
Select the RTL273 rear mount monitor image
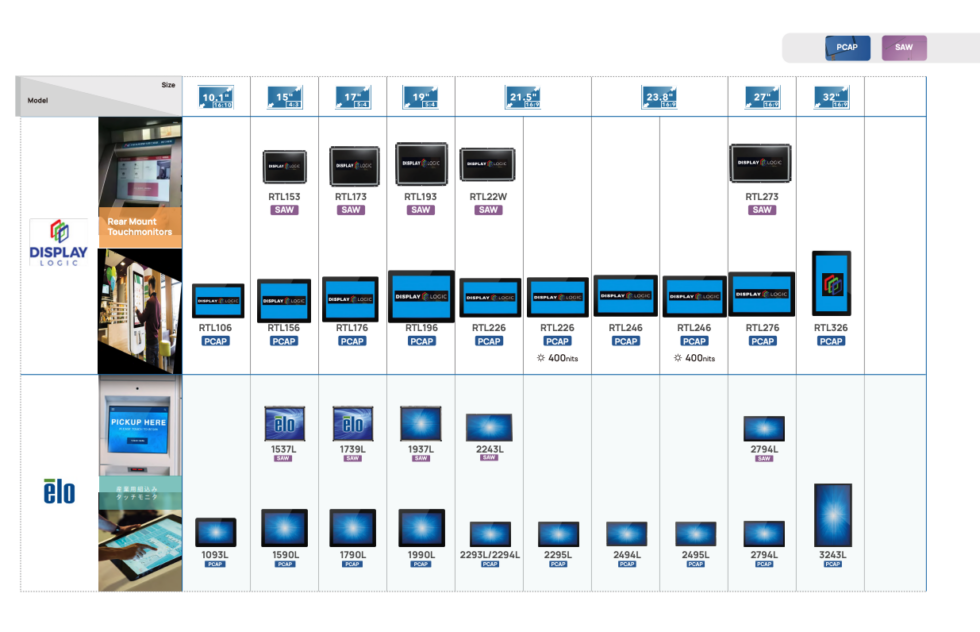coord(763,162)
